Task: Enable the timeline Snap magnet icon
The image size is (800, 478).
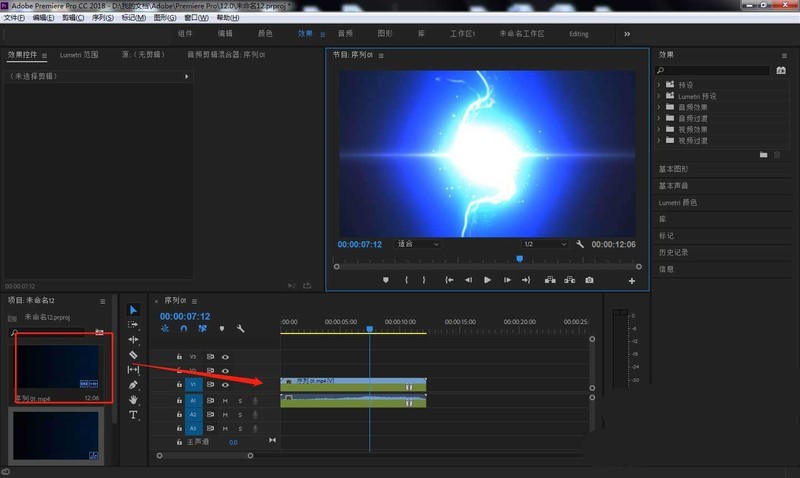Action: point(184,328)
